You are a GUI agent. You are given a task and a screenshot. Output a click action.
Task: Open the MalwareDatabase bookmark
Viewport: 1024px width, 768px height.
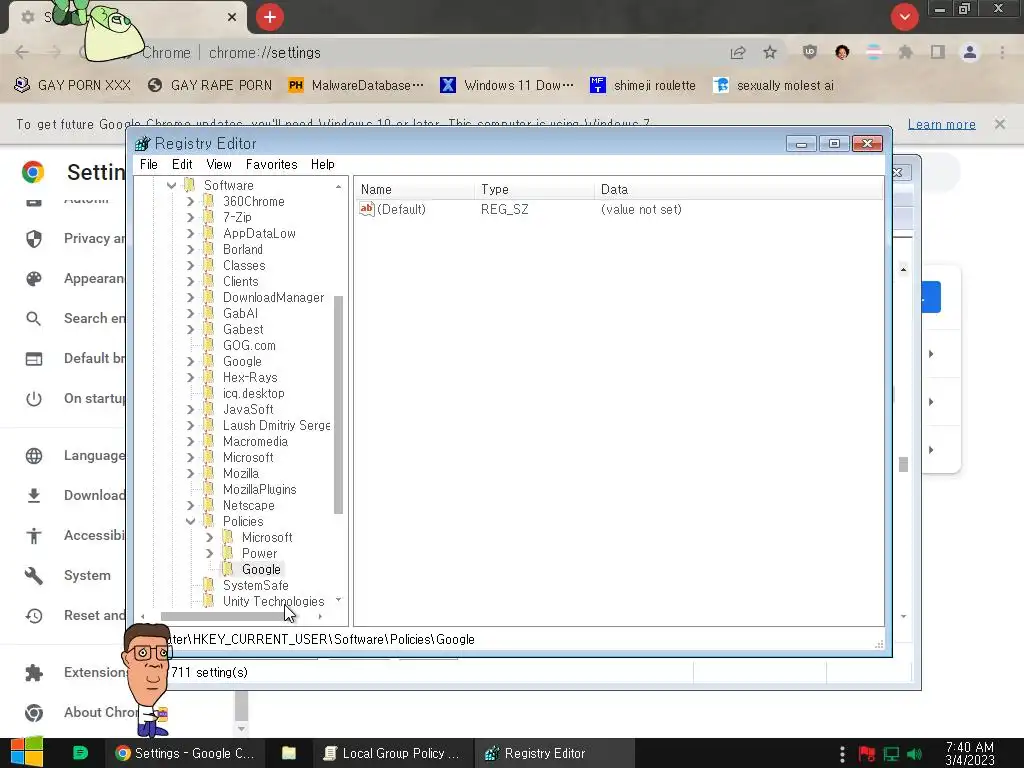(357, 85)
